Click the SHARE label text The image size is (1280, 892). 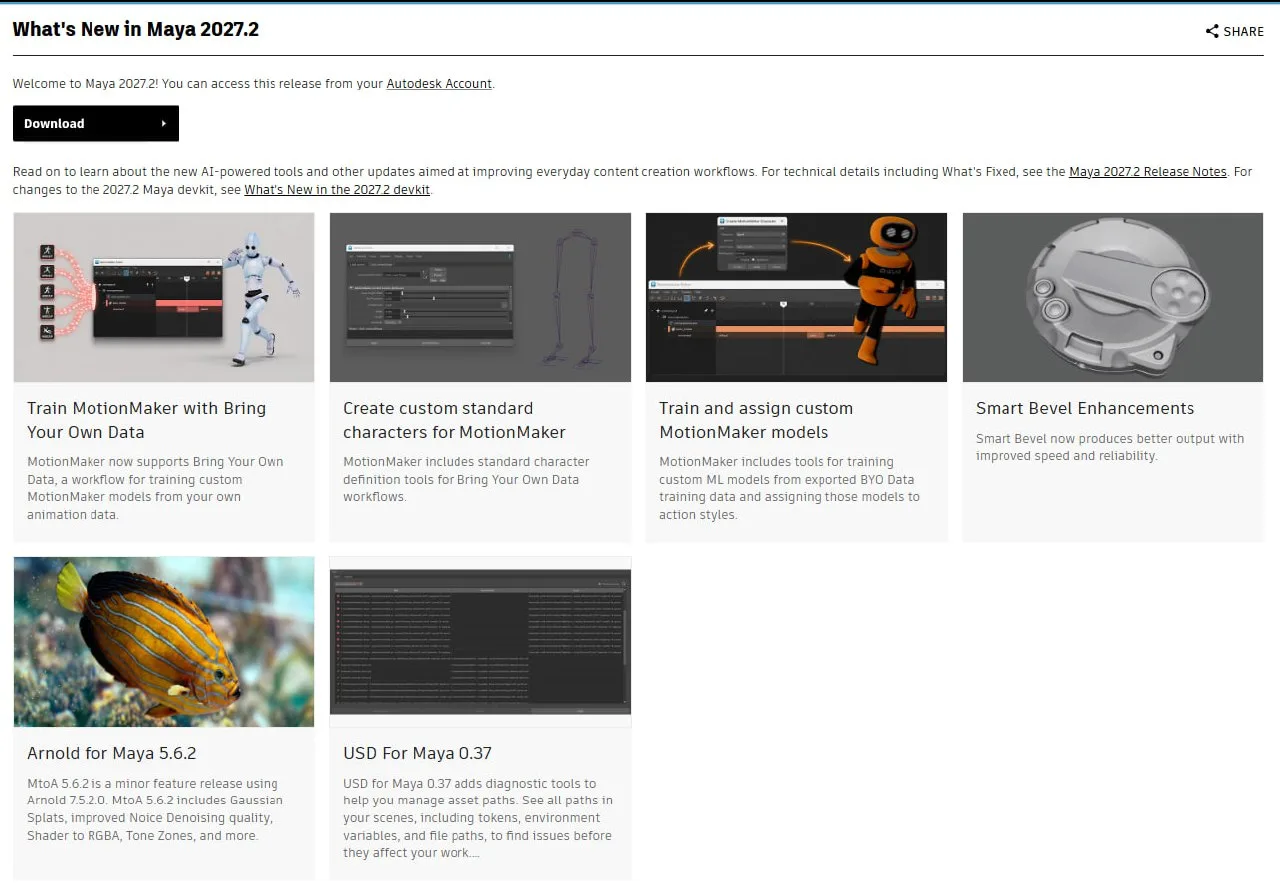coord(1244,31)
